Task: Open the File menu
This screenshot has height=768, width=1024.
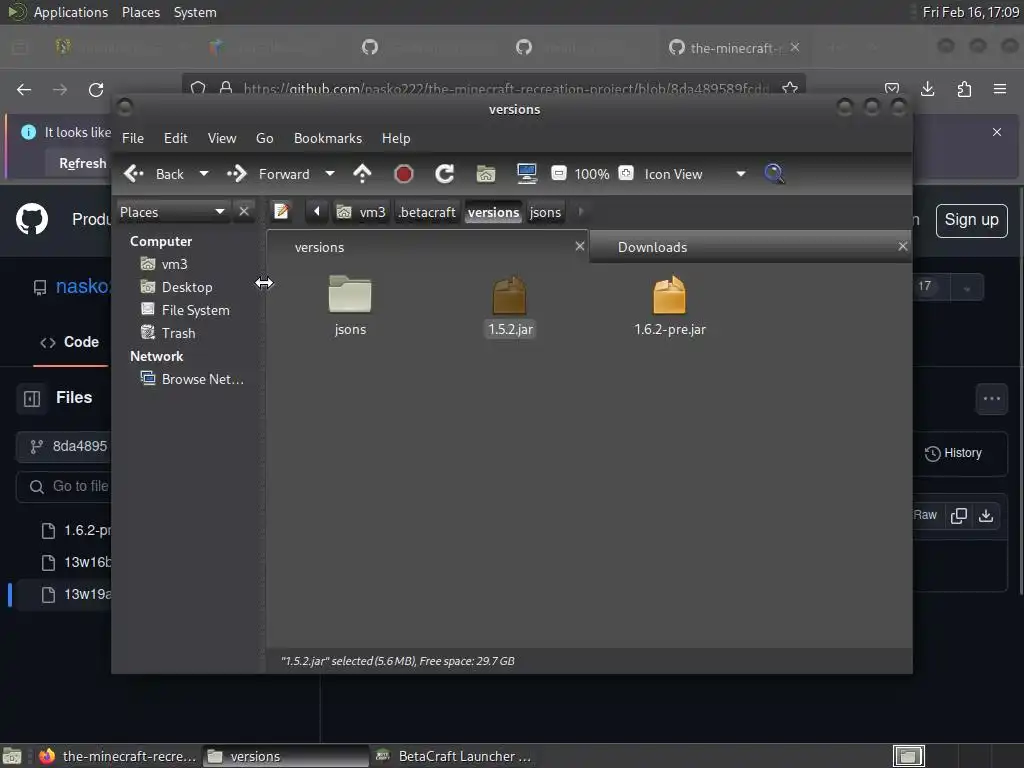Action: click(133, 138)
